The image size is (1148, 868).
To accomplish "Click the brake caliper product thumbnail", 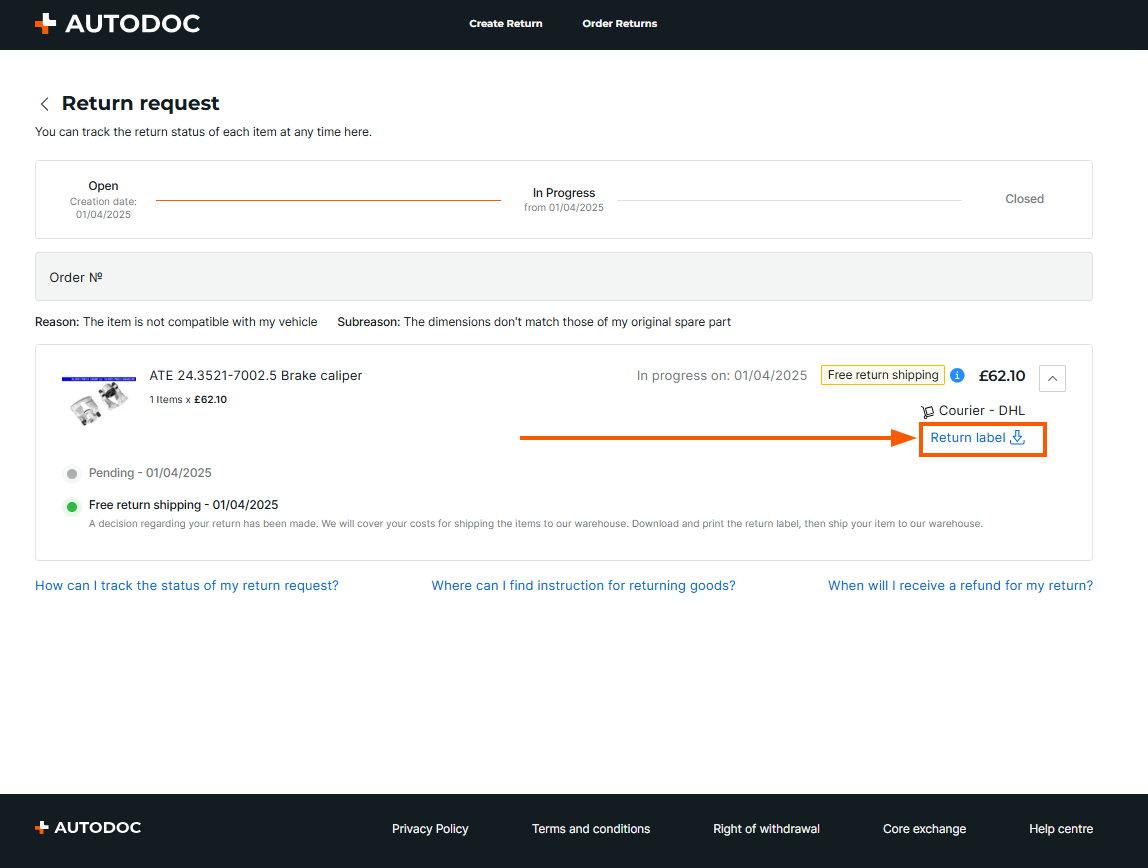I will point(99,401).
